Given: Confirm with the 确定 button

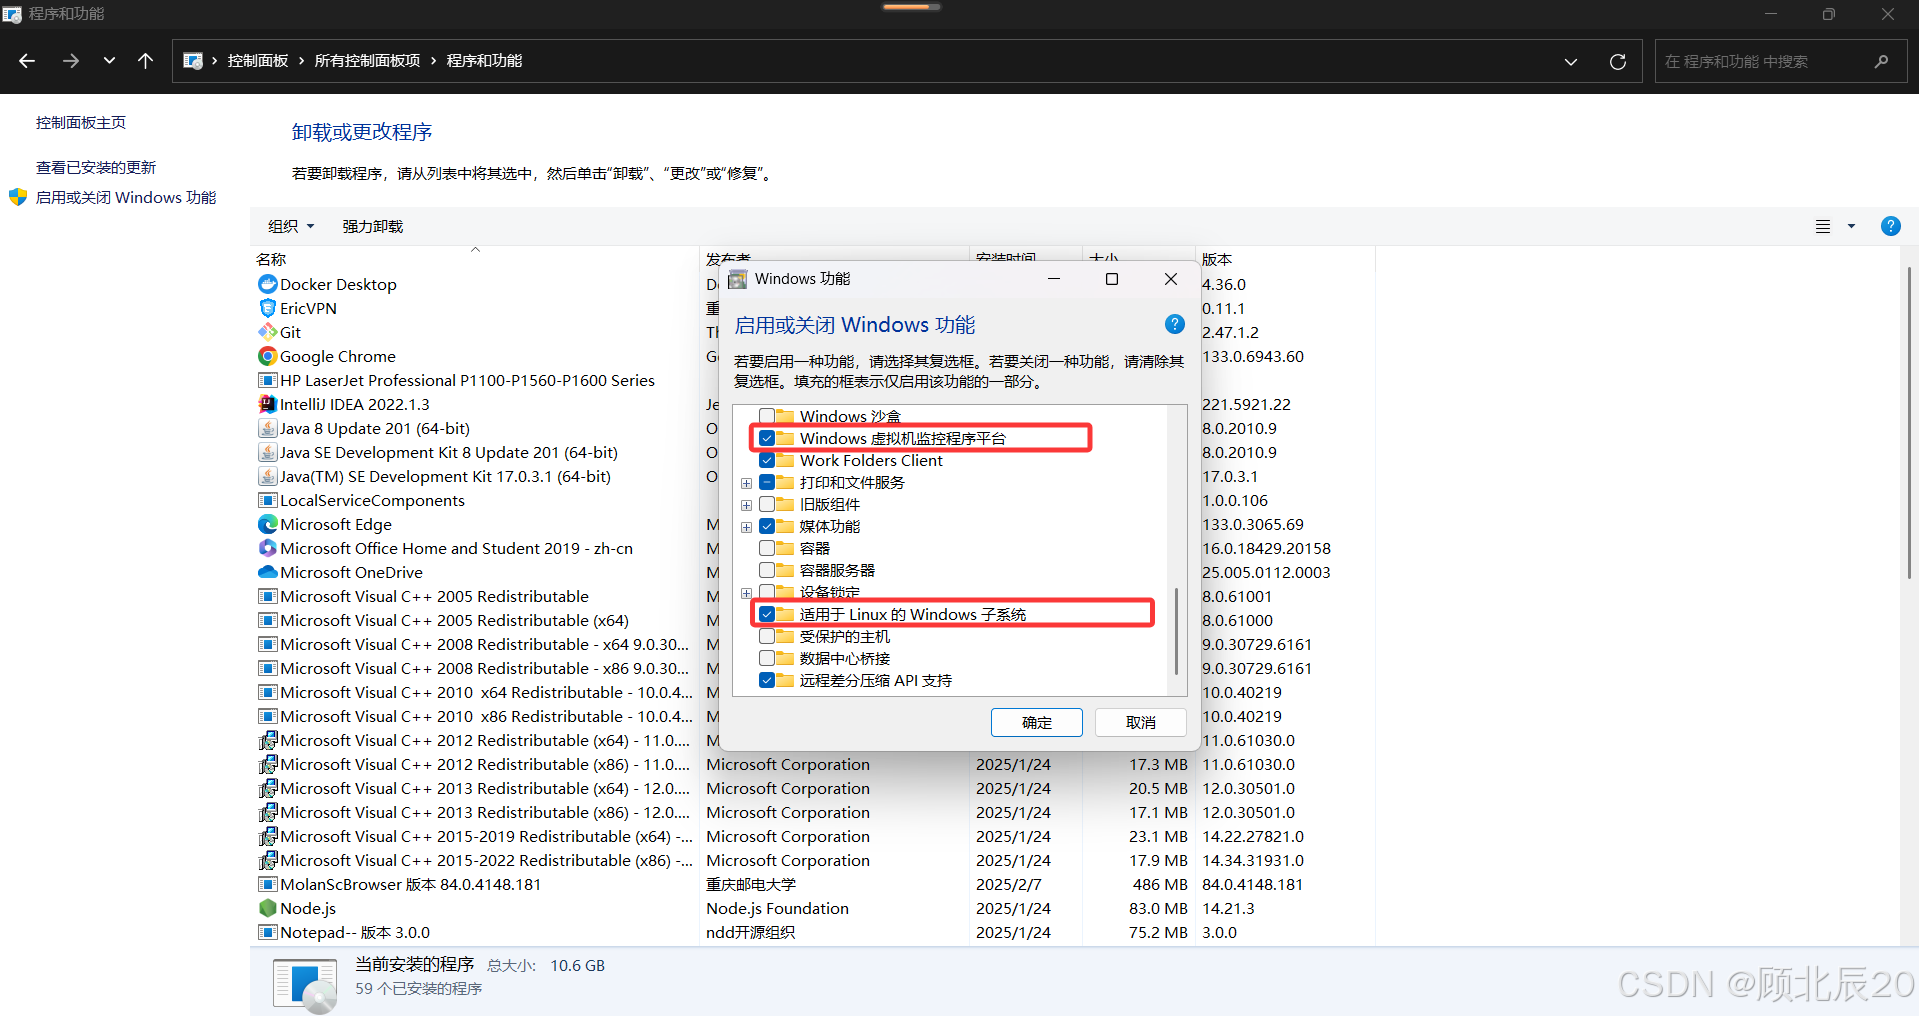Looking at the screenshot, I should [x=1037, y=722].
